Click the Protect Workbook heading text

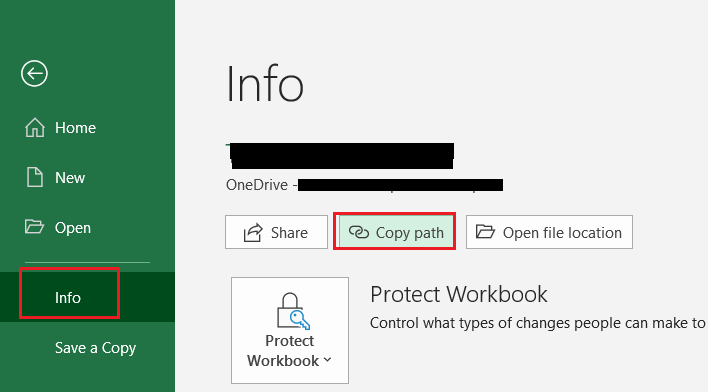[x=458, y=294]
